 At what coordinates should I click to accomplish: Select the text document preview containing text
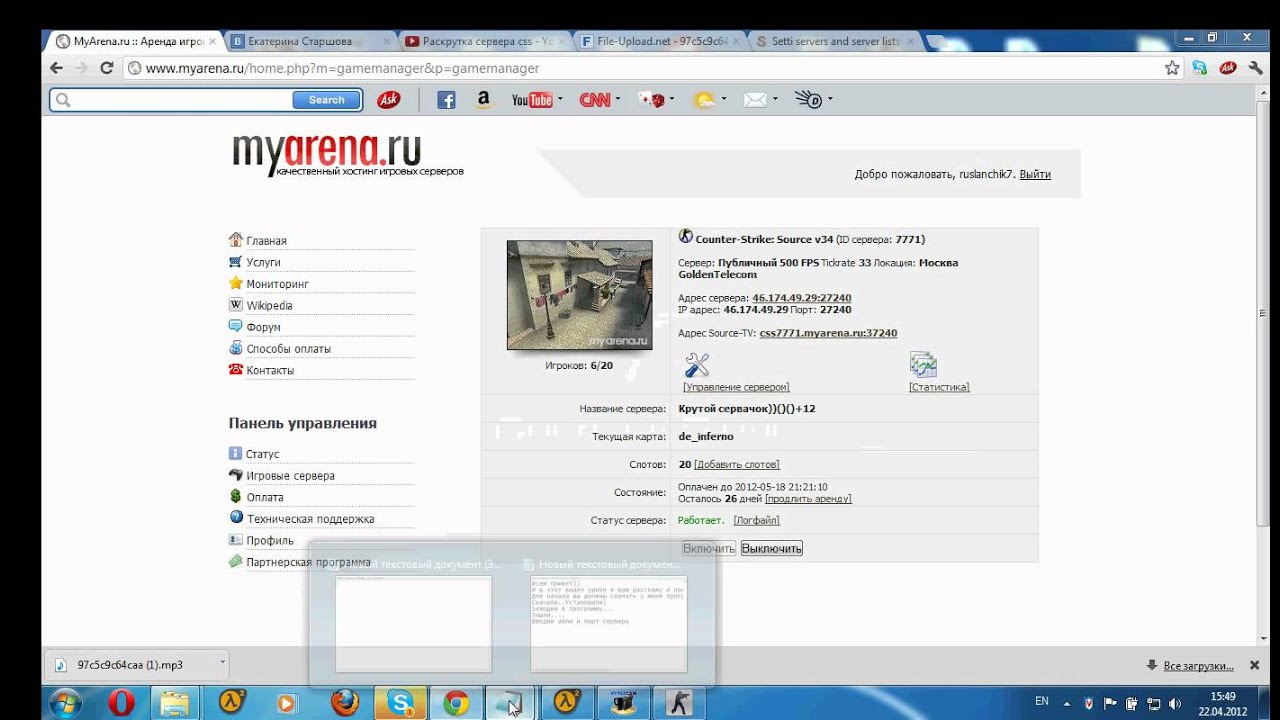[x=608, y=623]
